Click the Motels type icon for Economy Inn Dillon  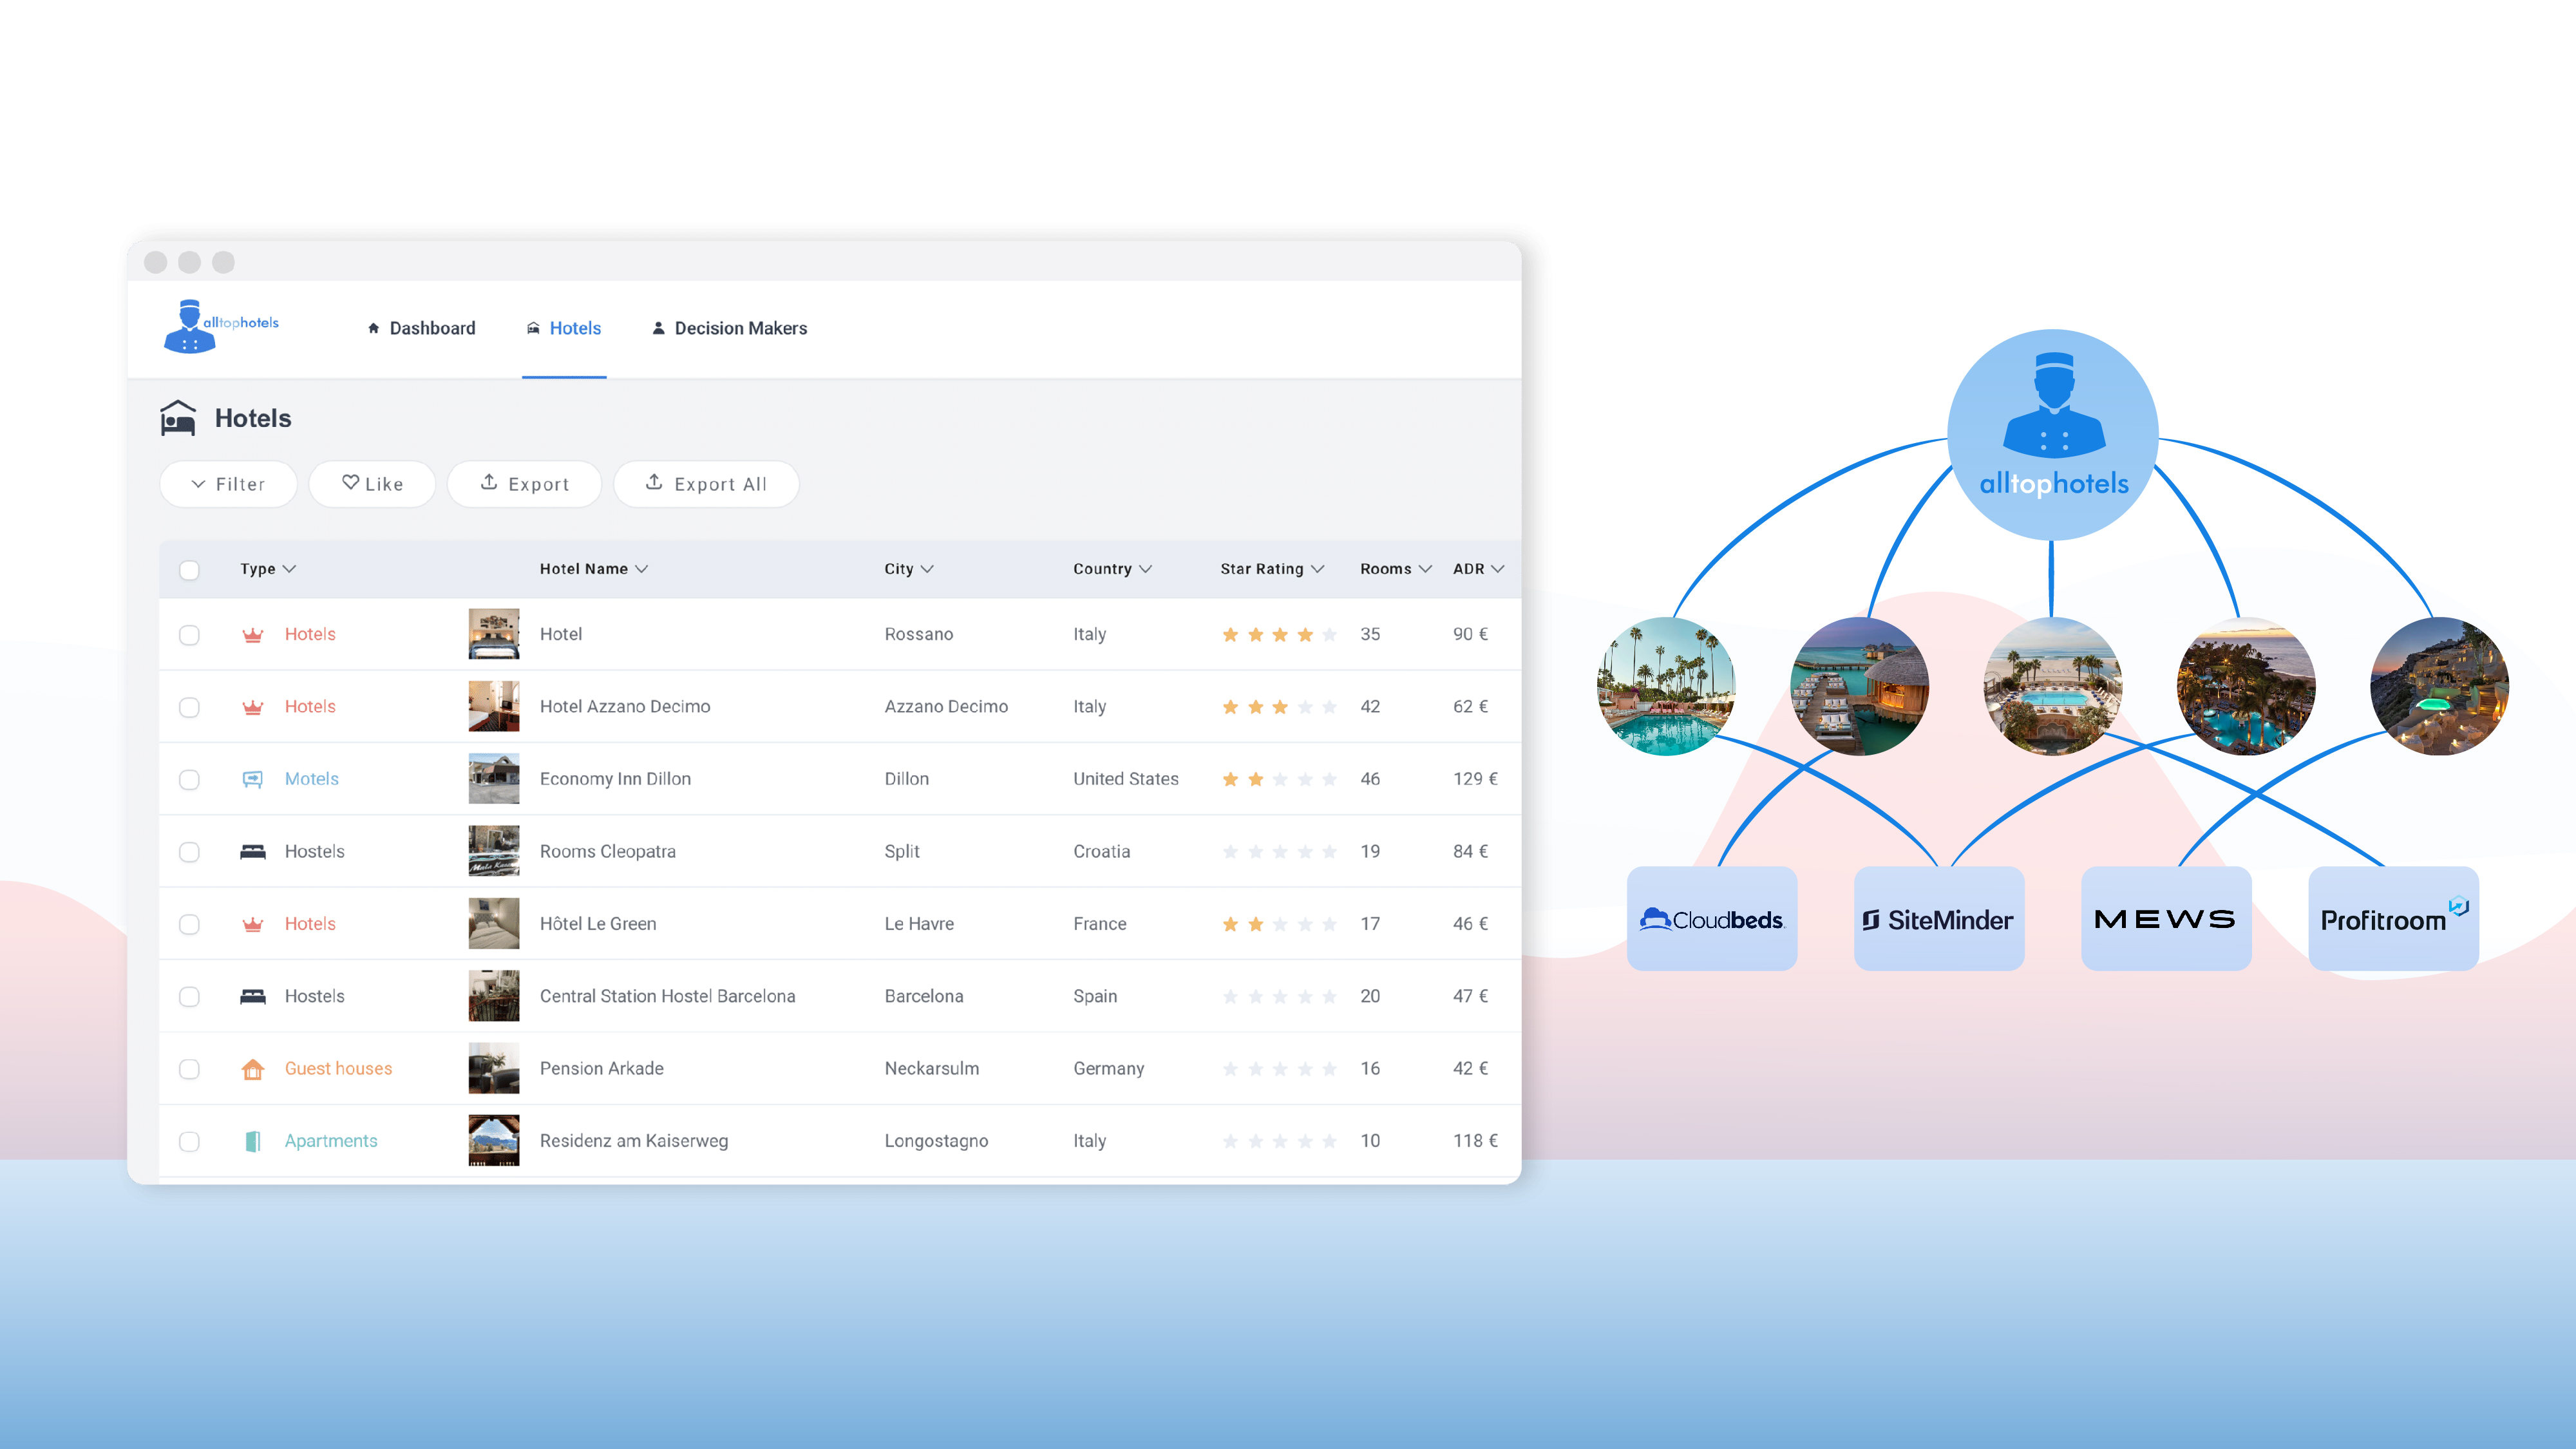coord(253,779)
